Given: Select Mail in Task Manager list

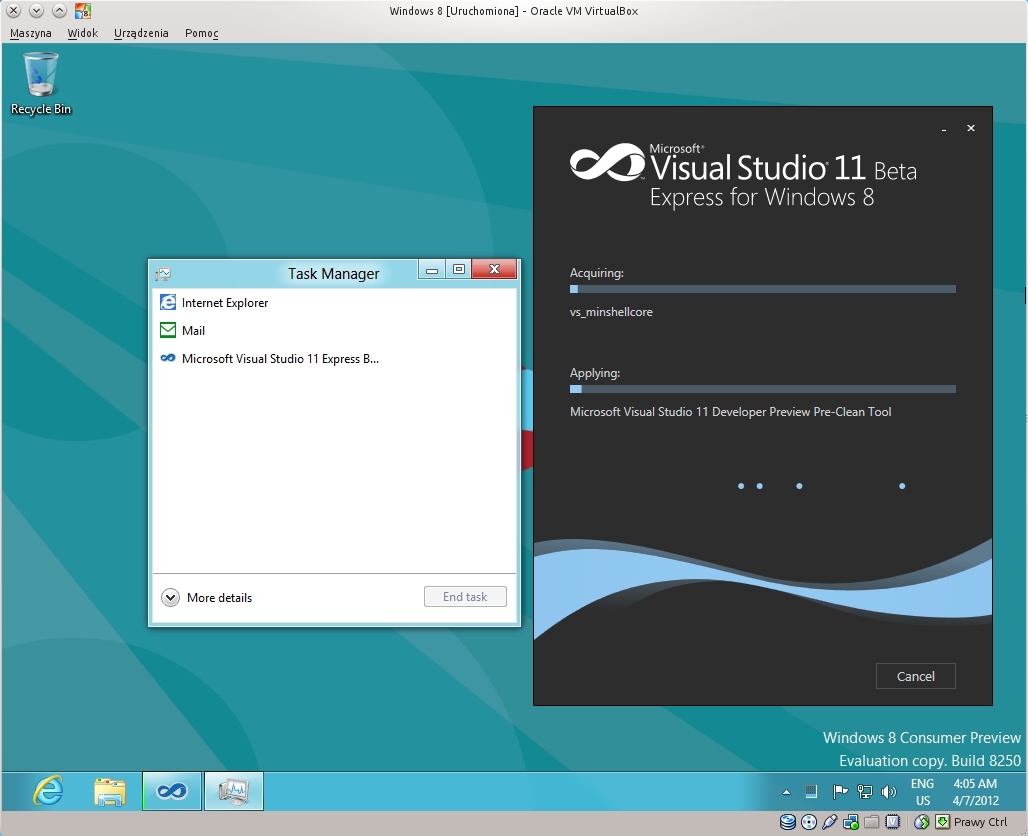Looking at the screenshot, I should (334, 330).
